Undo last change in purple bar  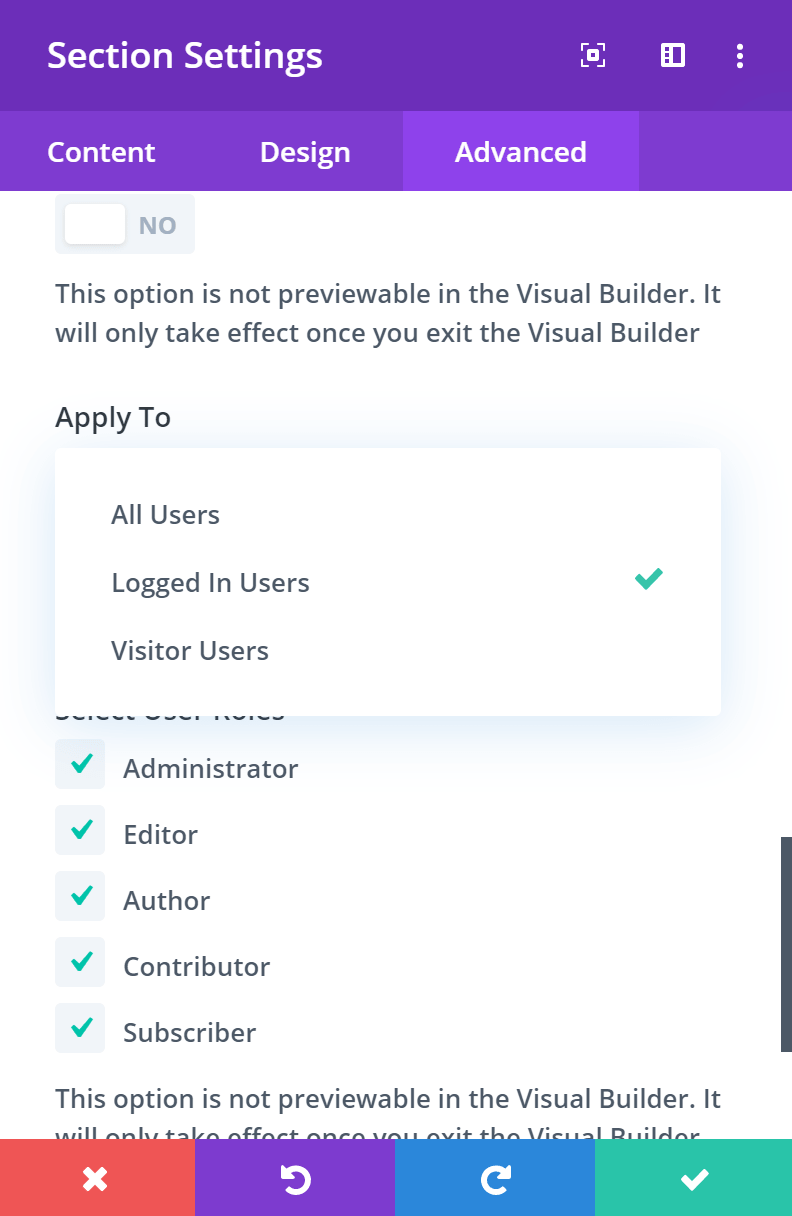(x=295, y=1178)
